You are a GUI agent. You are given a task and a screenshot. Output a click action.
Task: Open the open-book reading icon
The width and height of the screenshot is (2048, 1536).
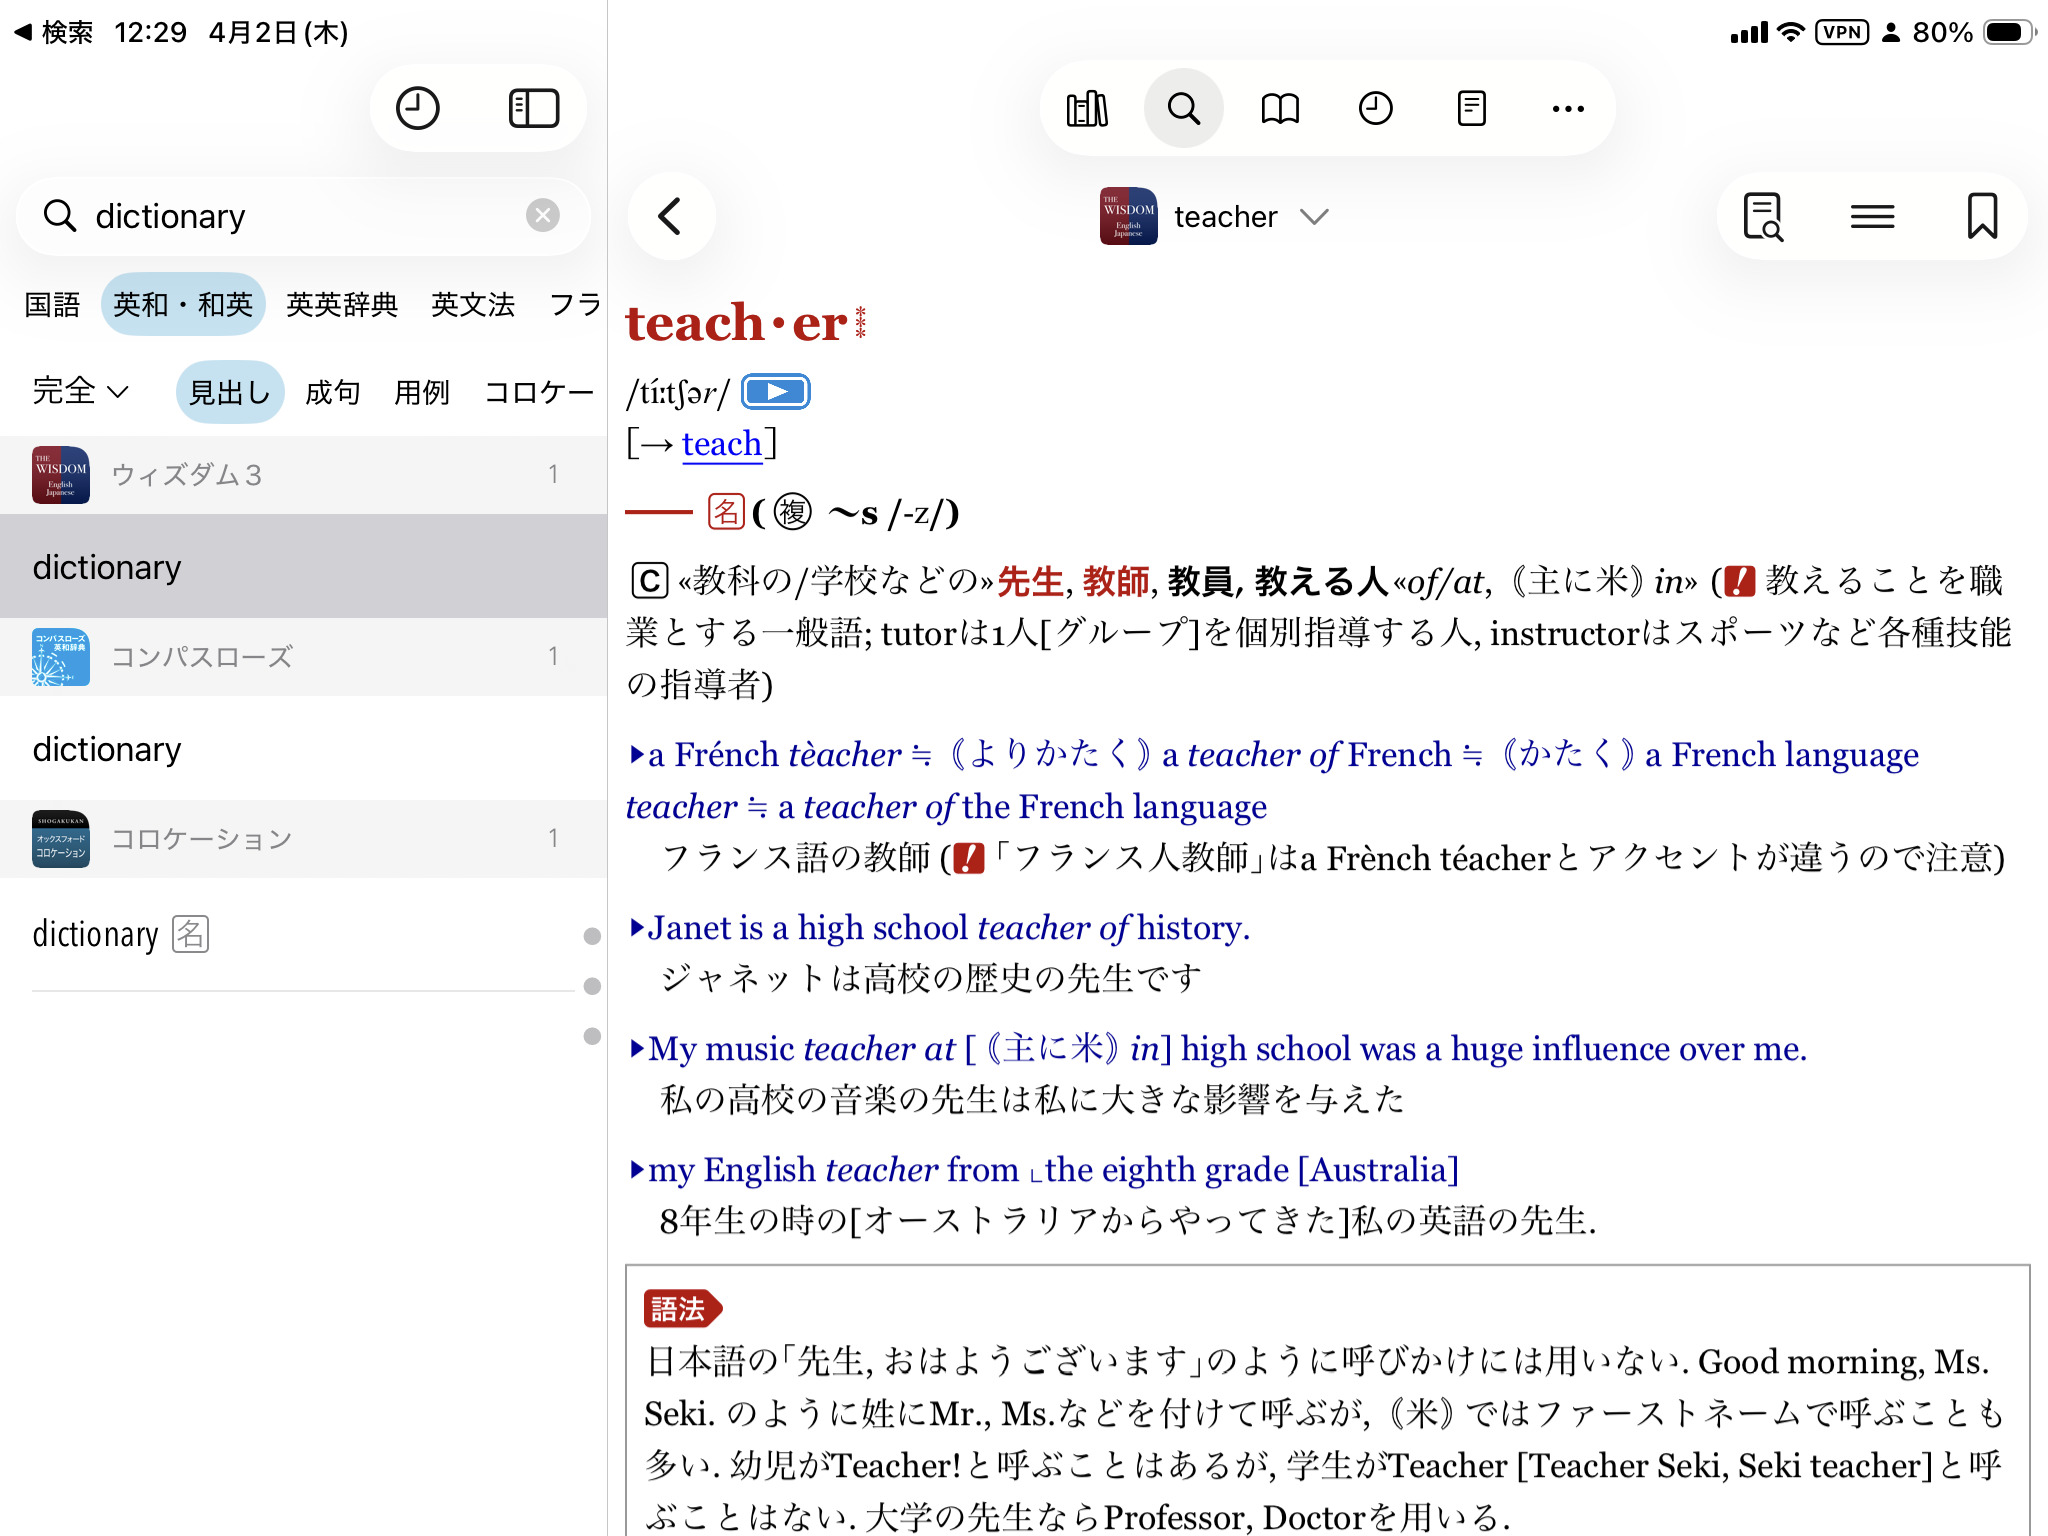(x=1279, y=108)
